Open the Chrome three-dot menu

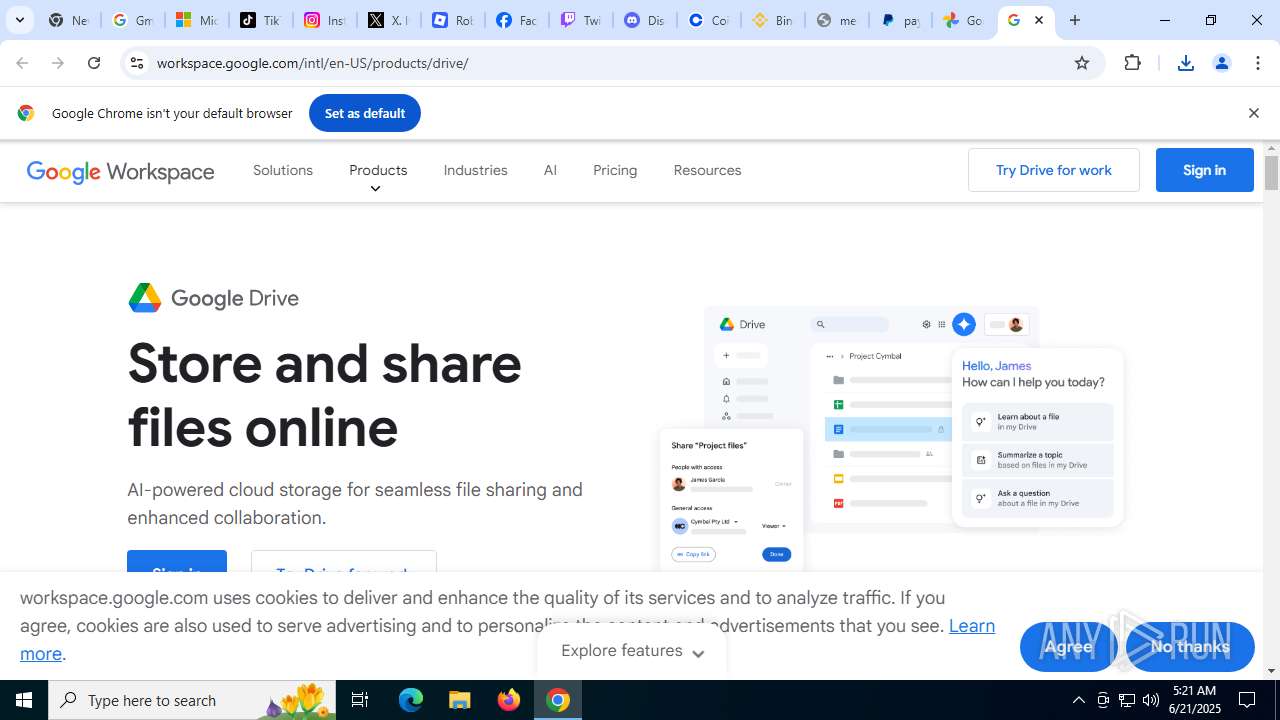1258,63
